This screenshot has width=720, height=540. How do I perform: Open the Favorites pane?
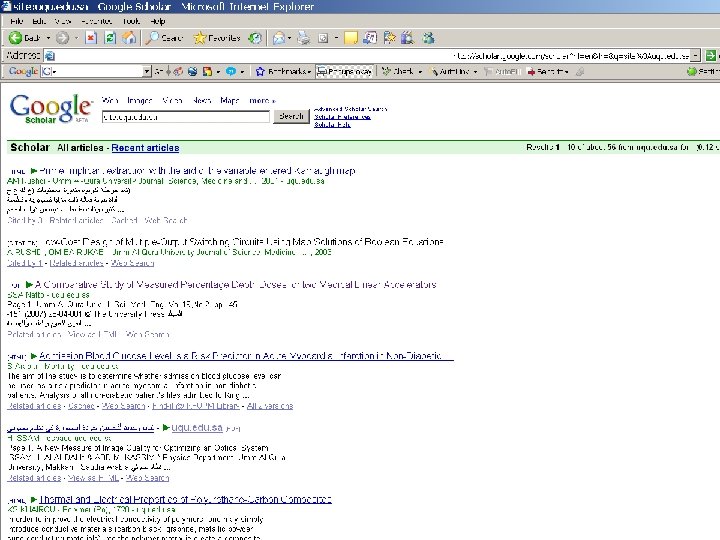(x=217, y=38)
